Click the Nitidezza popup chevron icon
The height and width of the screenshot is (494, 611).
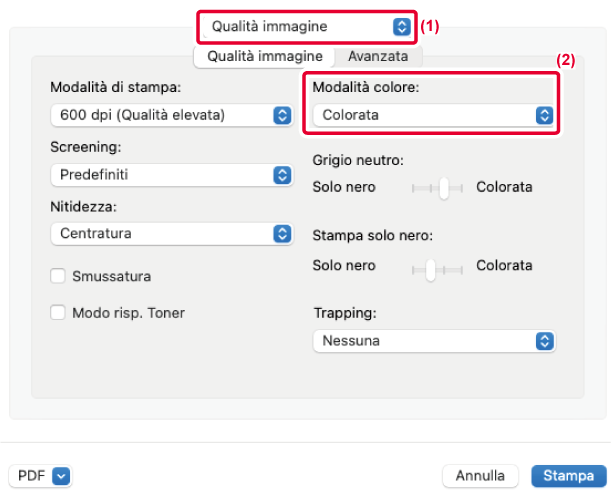(x=281, y=234)
